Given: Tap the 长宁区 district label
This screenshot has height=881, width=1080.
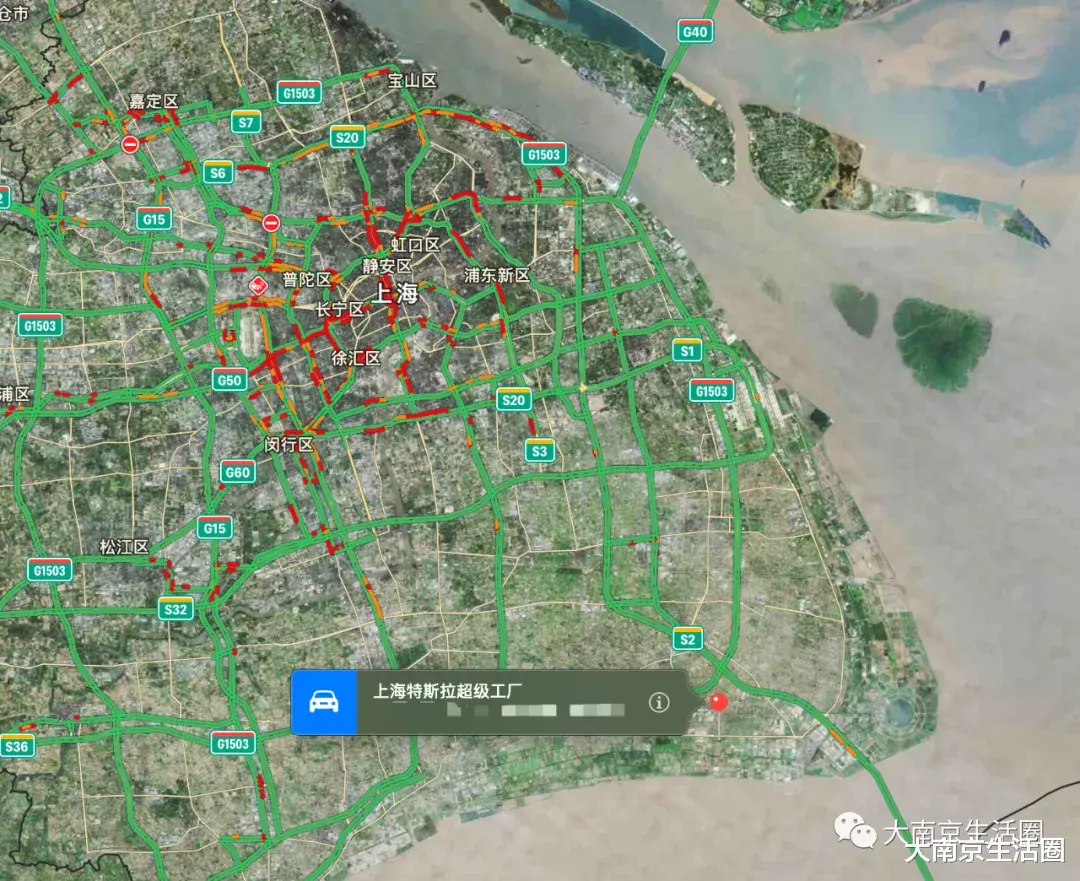Looking at the screenshot, I should (340, 310).
